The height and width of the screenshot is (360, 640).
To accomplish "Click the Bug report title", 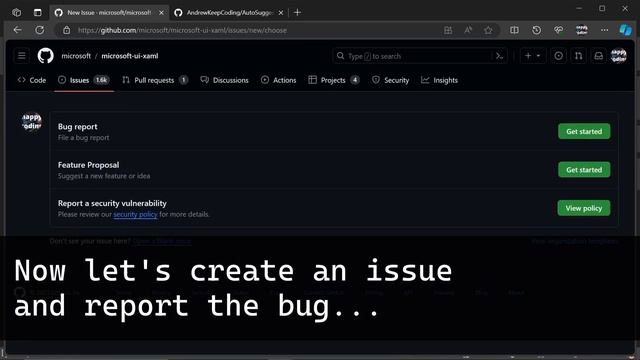I will tap(78, 127).
